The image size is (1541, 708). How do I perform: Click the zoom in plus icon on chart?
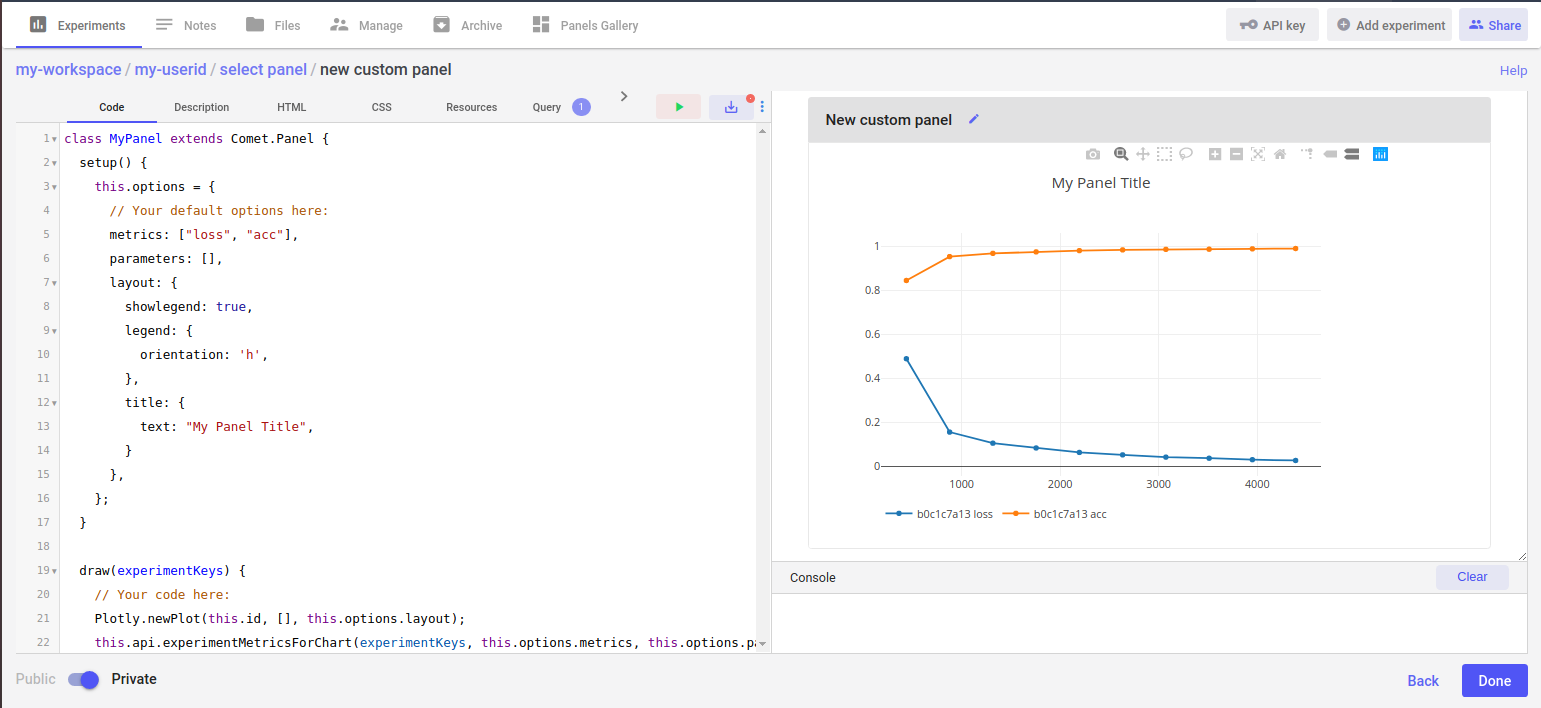point(1215,154)
